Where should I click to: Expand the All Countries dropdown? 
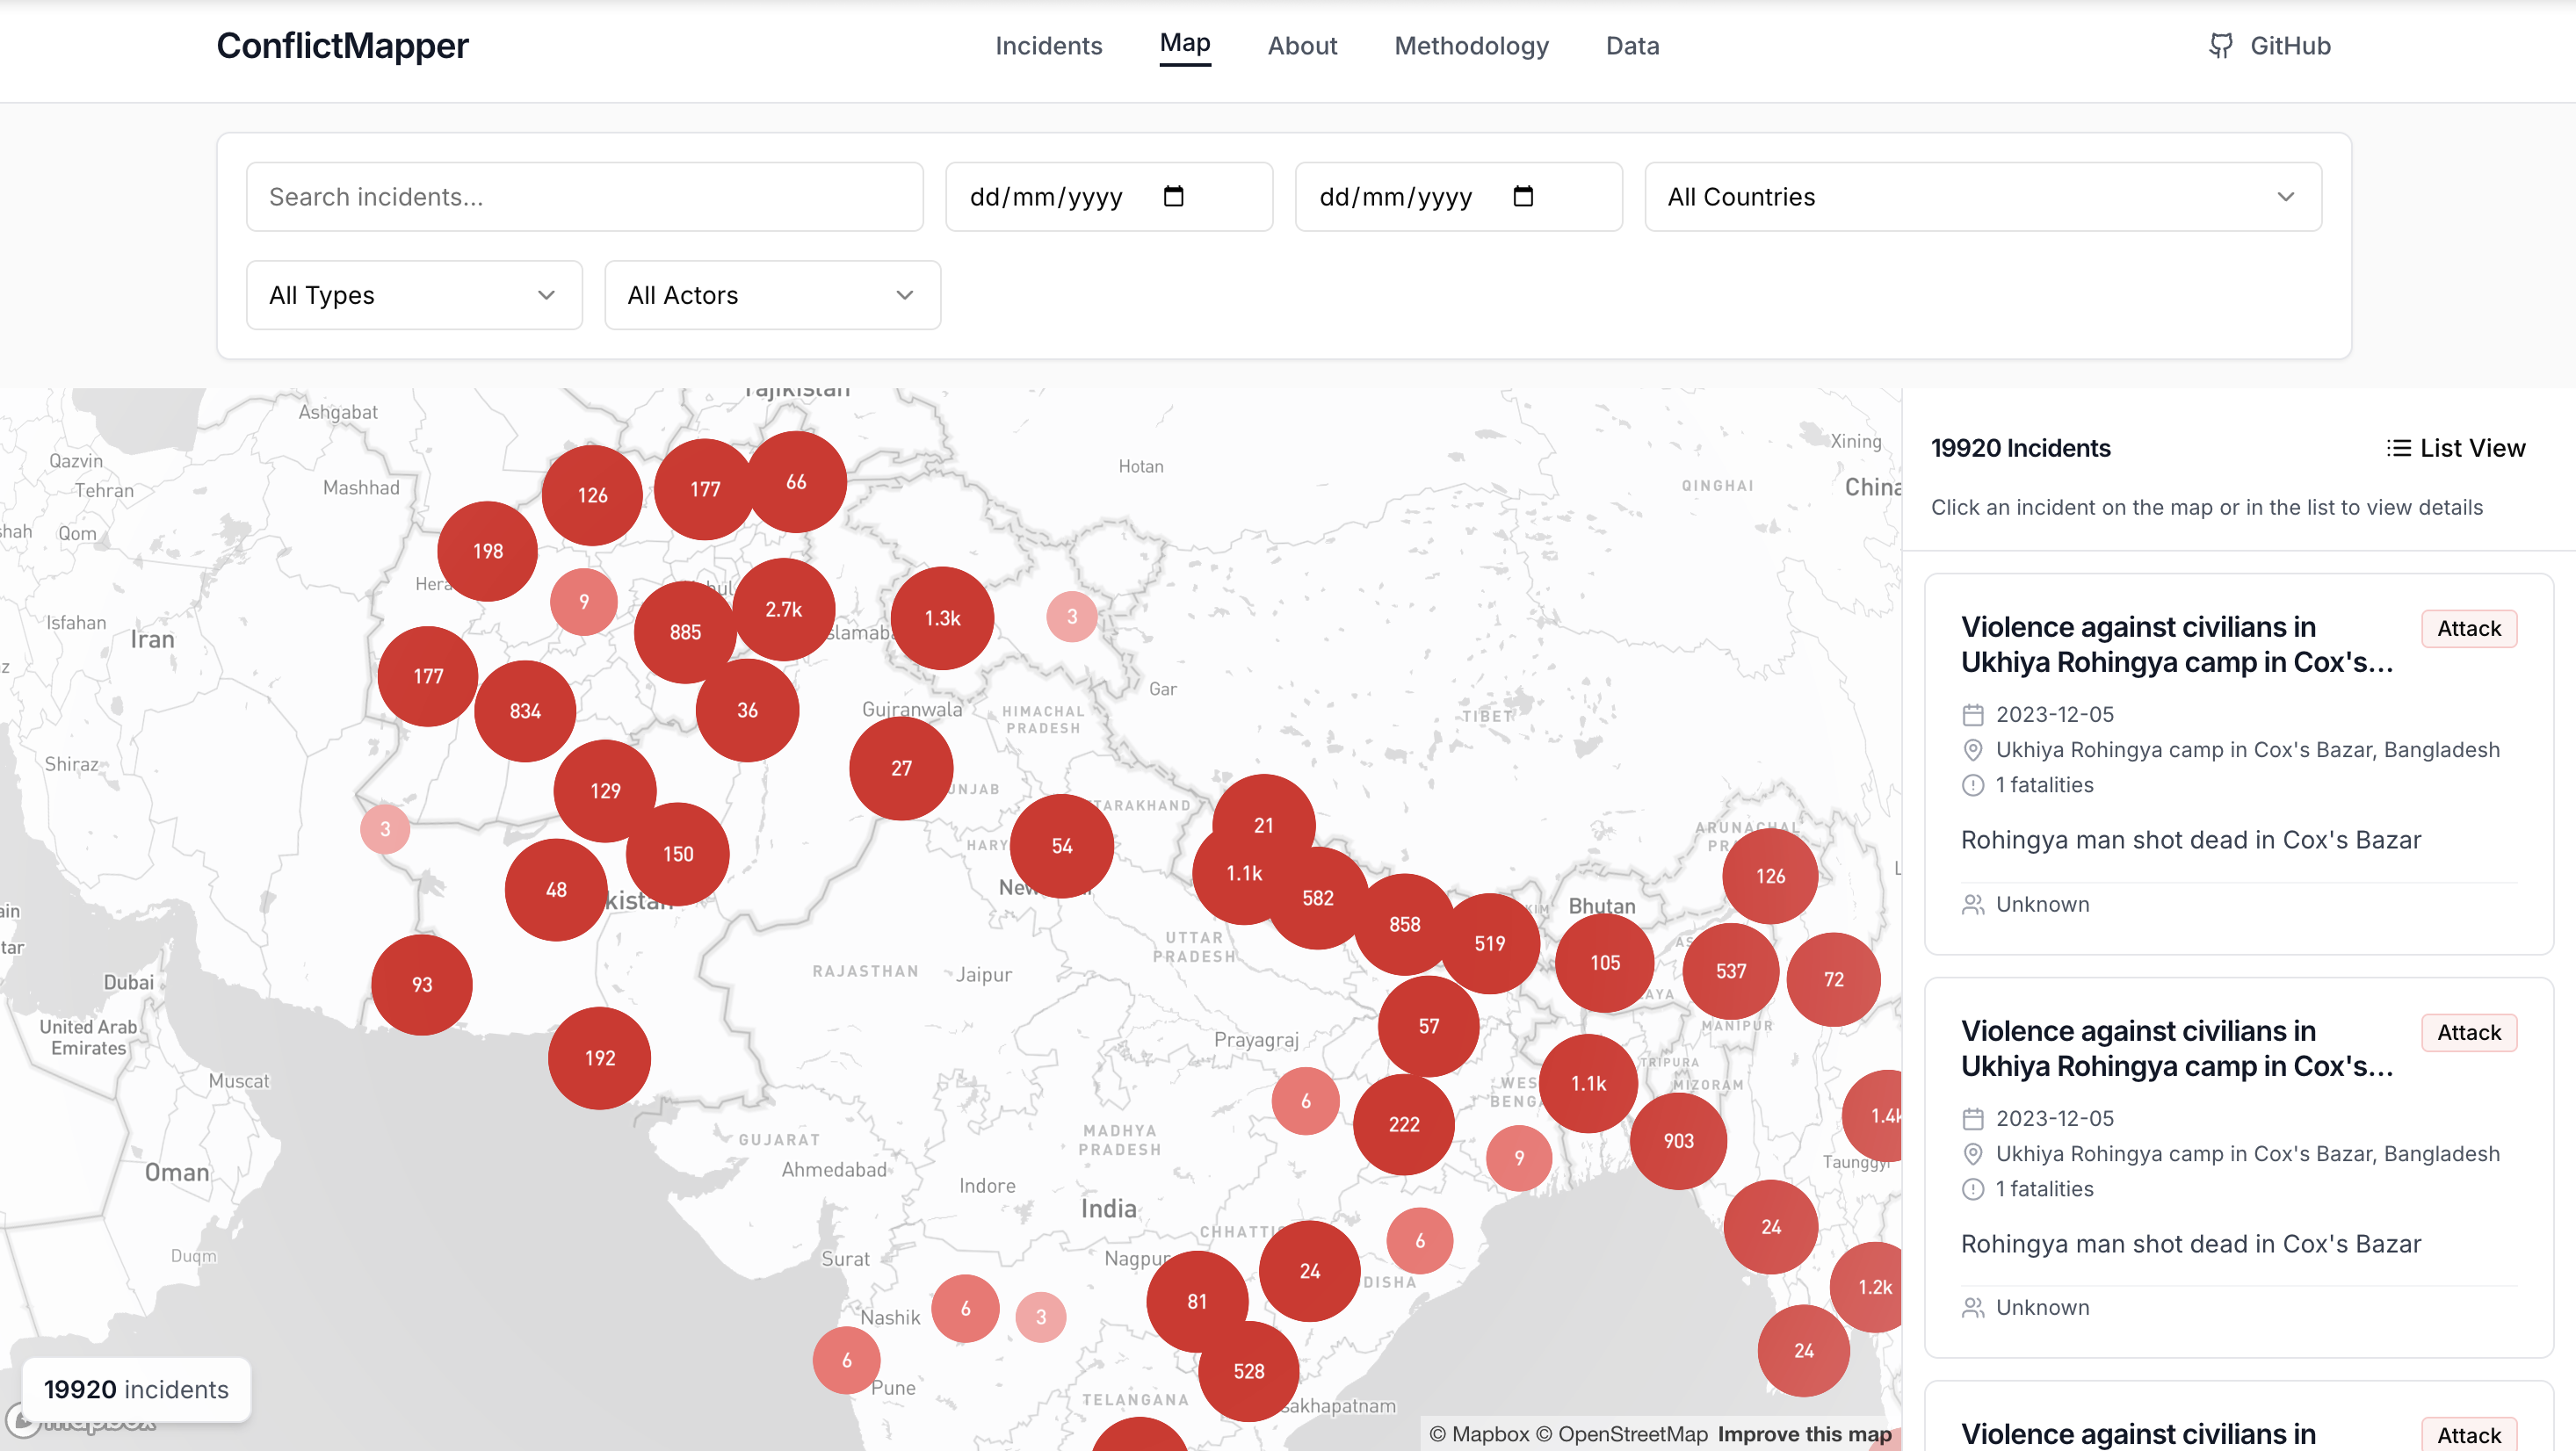pyautogui.click(x=1983, y=197)
